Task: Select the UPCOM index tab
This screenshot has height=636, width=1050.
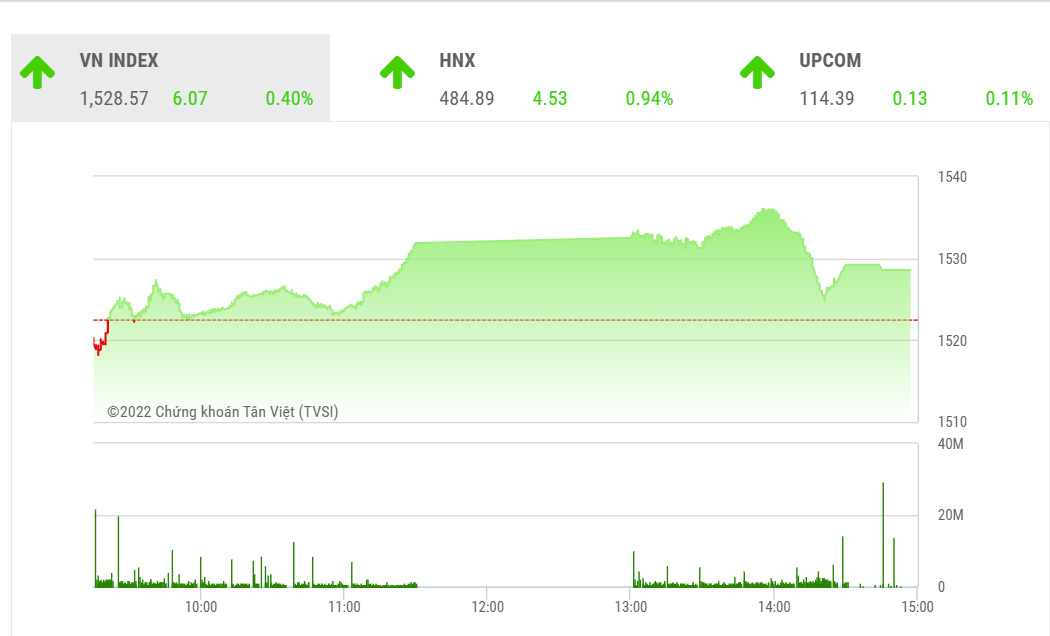Action: [830, 61]
